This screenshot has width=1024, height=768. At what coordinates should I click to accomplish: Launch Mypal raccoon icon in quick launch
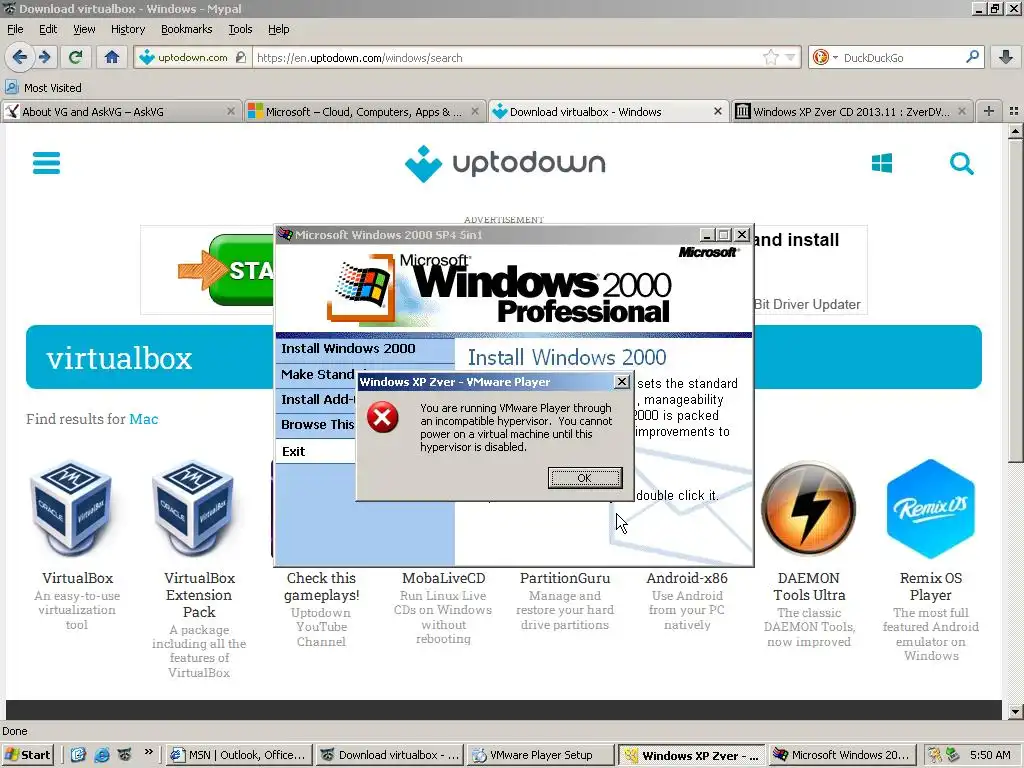(124, 755)
